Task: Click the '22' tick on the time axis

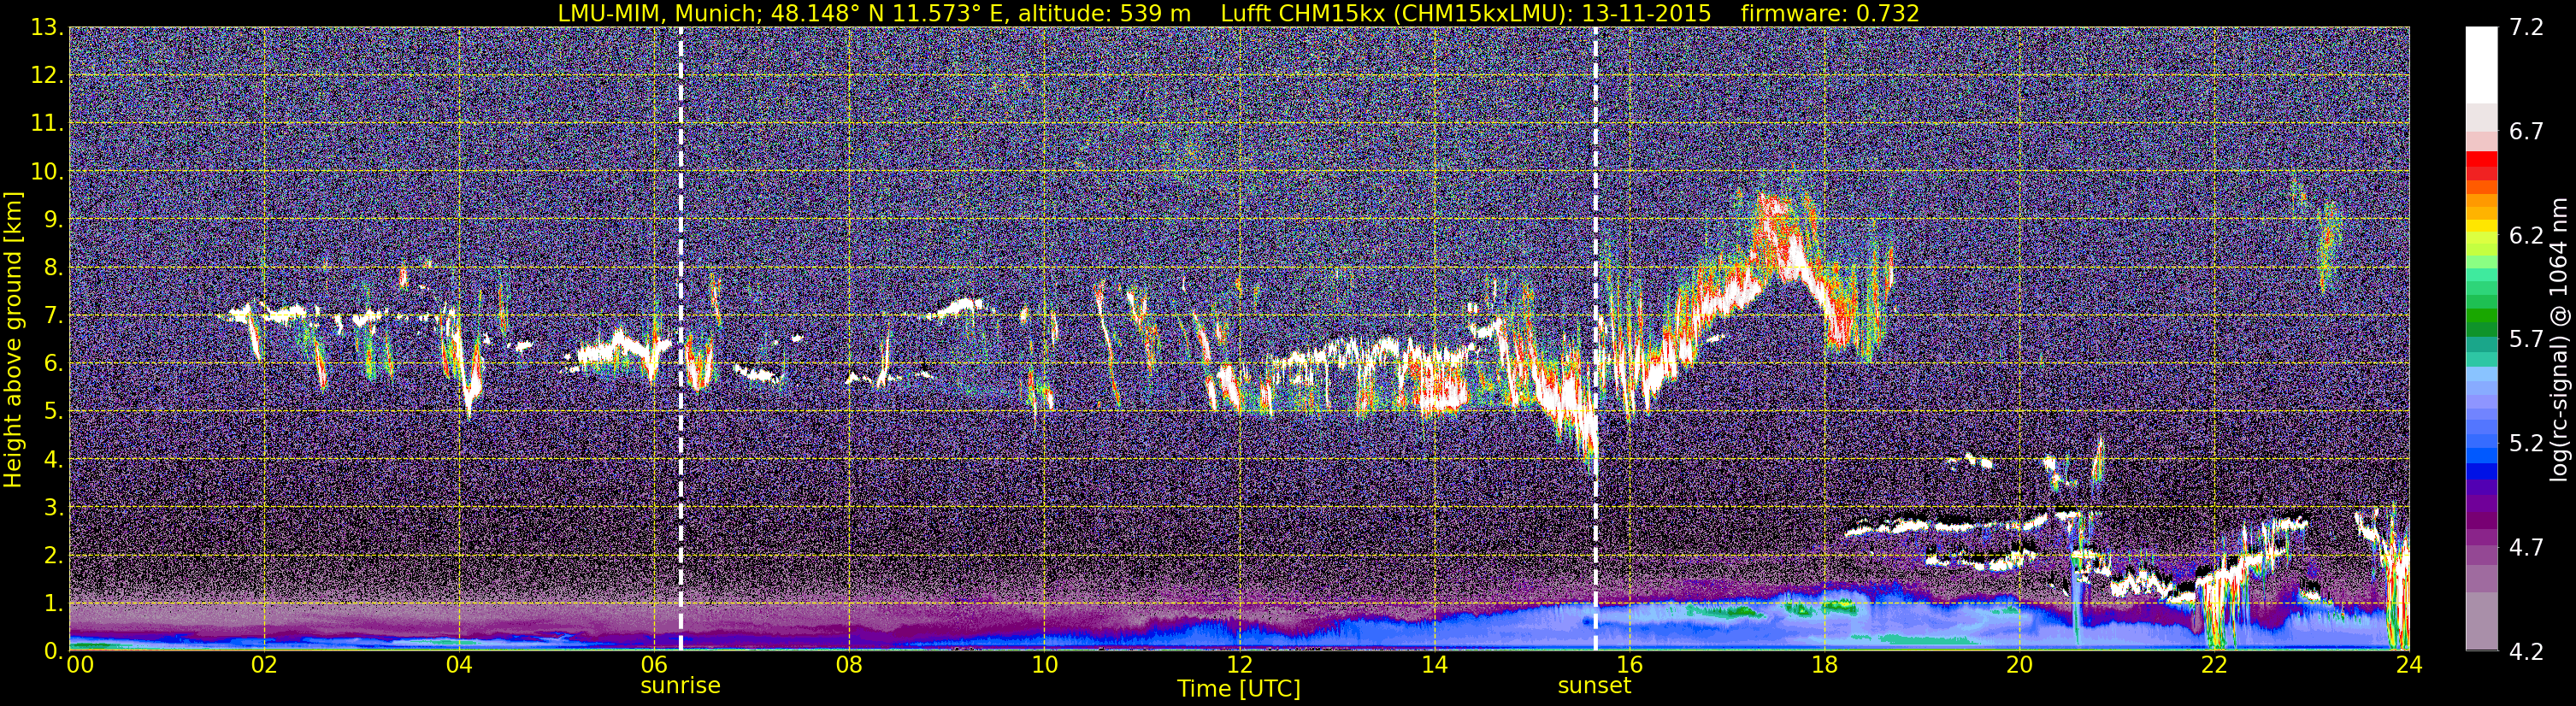Action: [x=2213, y=666]
